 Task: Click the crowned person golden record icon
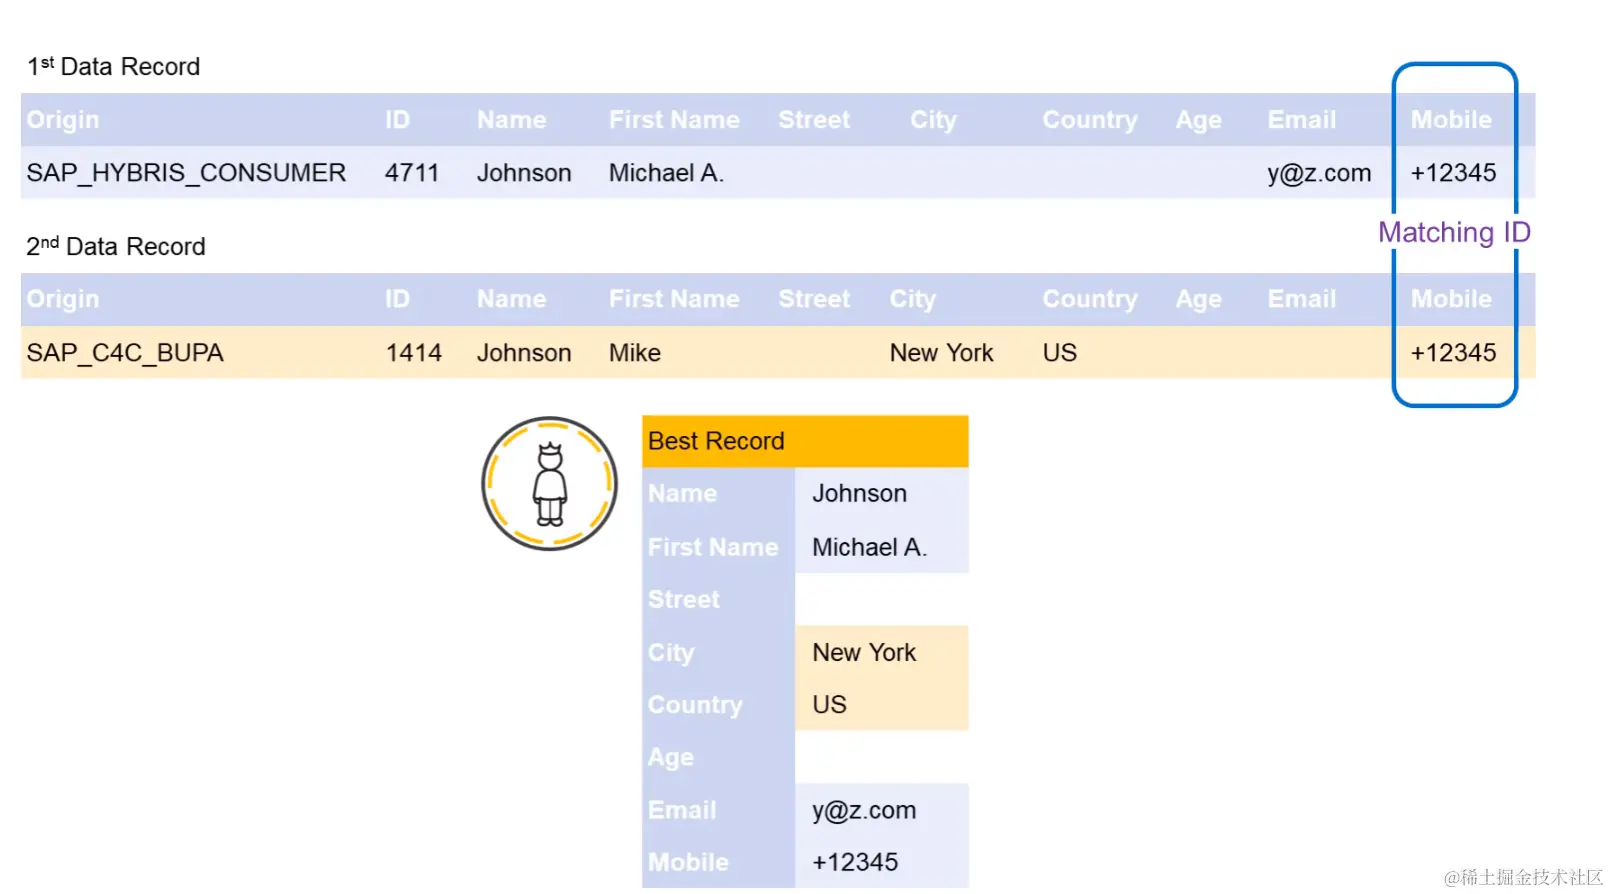tap(549, 484)
